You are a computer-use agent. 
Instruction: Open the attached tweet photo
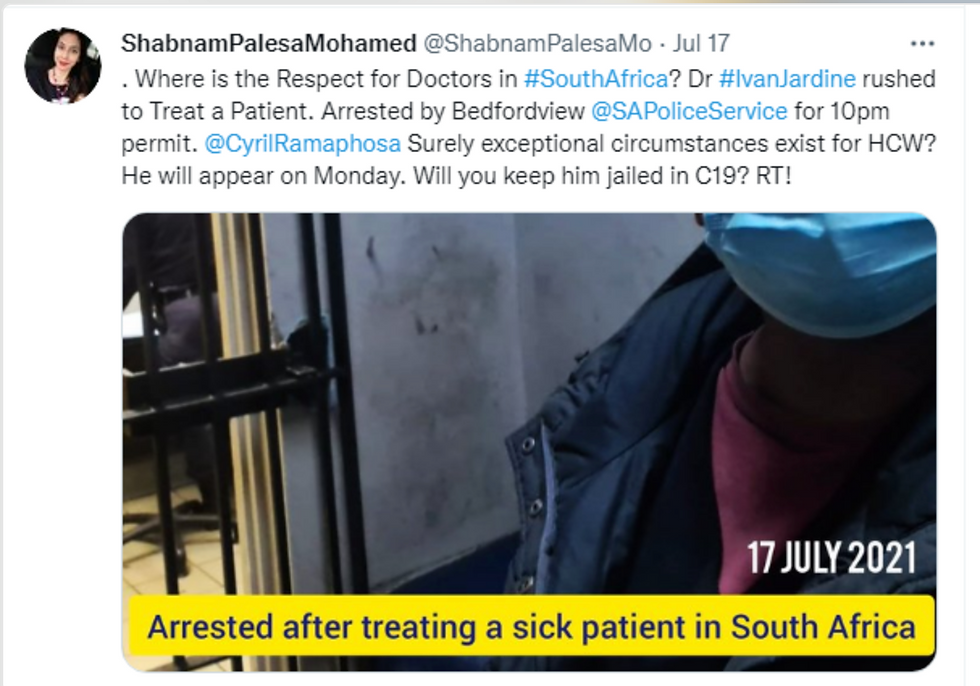tap(529, 442)
